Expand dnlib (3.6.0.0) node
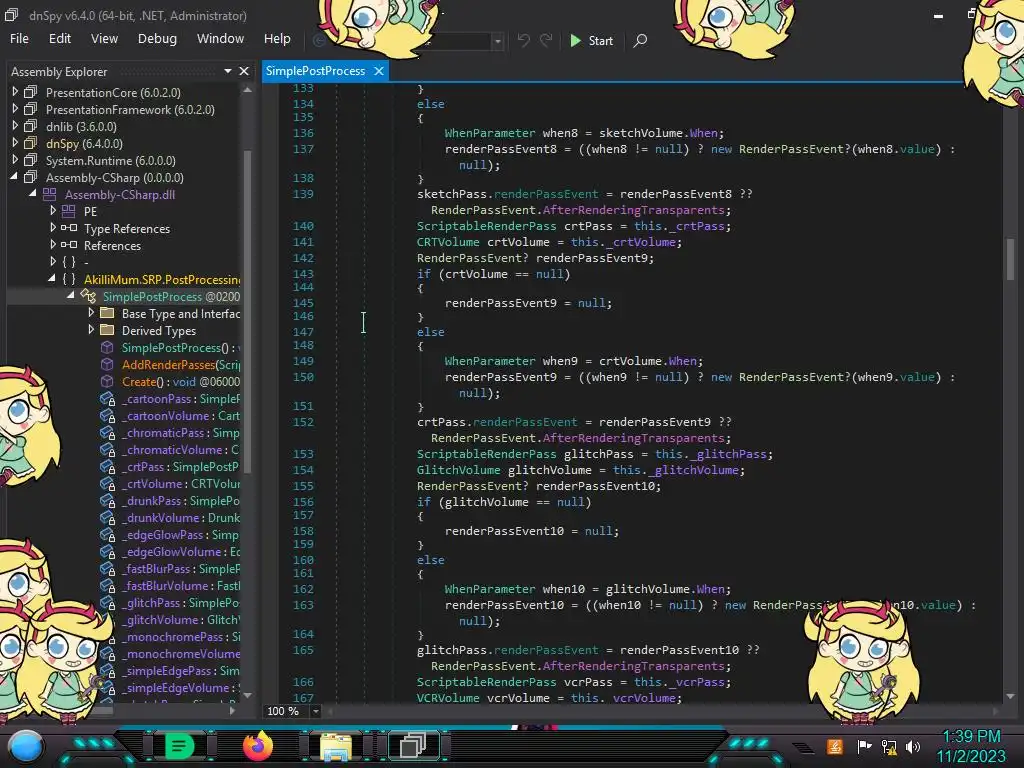This screenshot has height=768, width=1024. click(x=15, y=126)
